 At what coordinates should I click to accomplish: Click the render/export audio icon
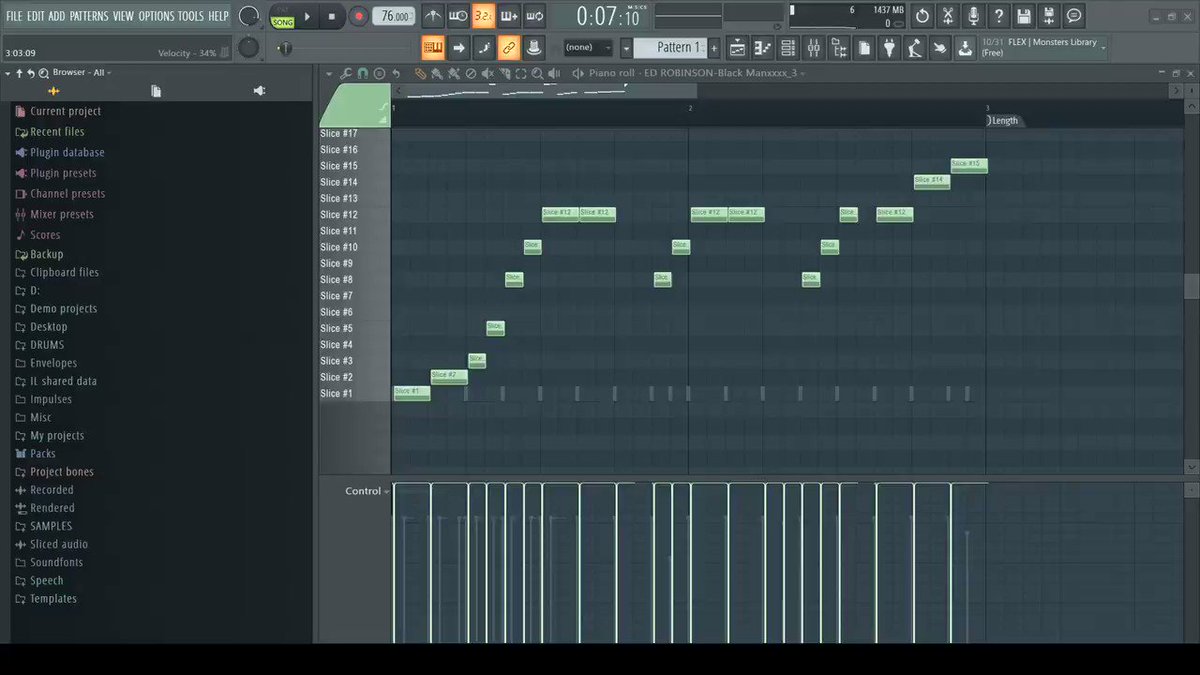coord(1048,16)
